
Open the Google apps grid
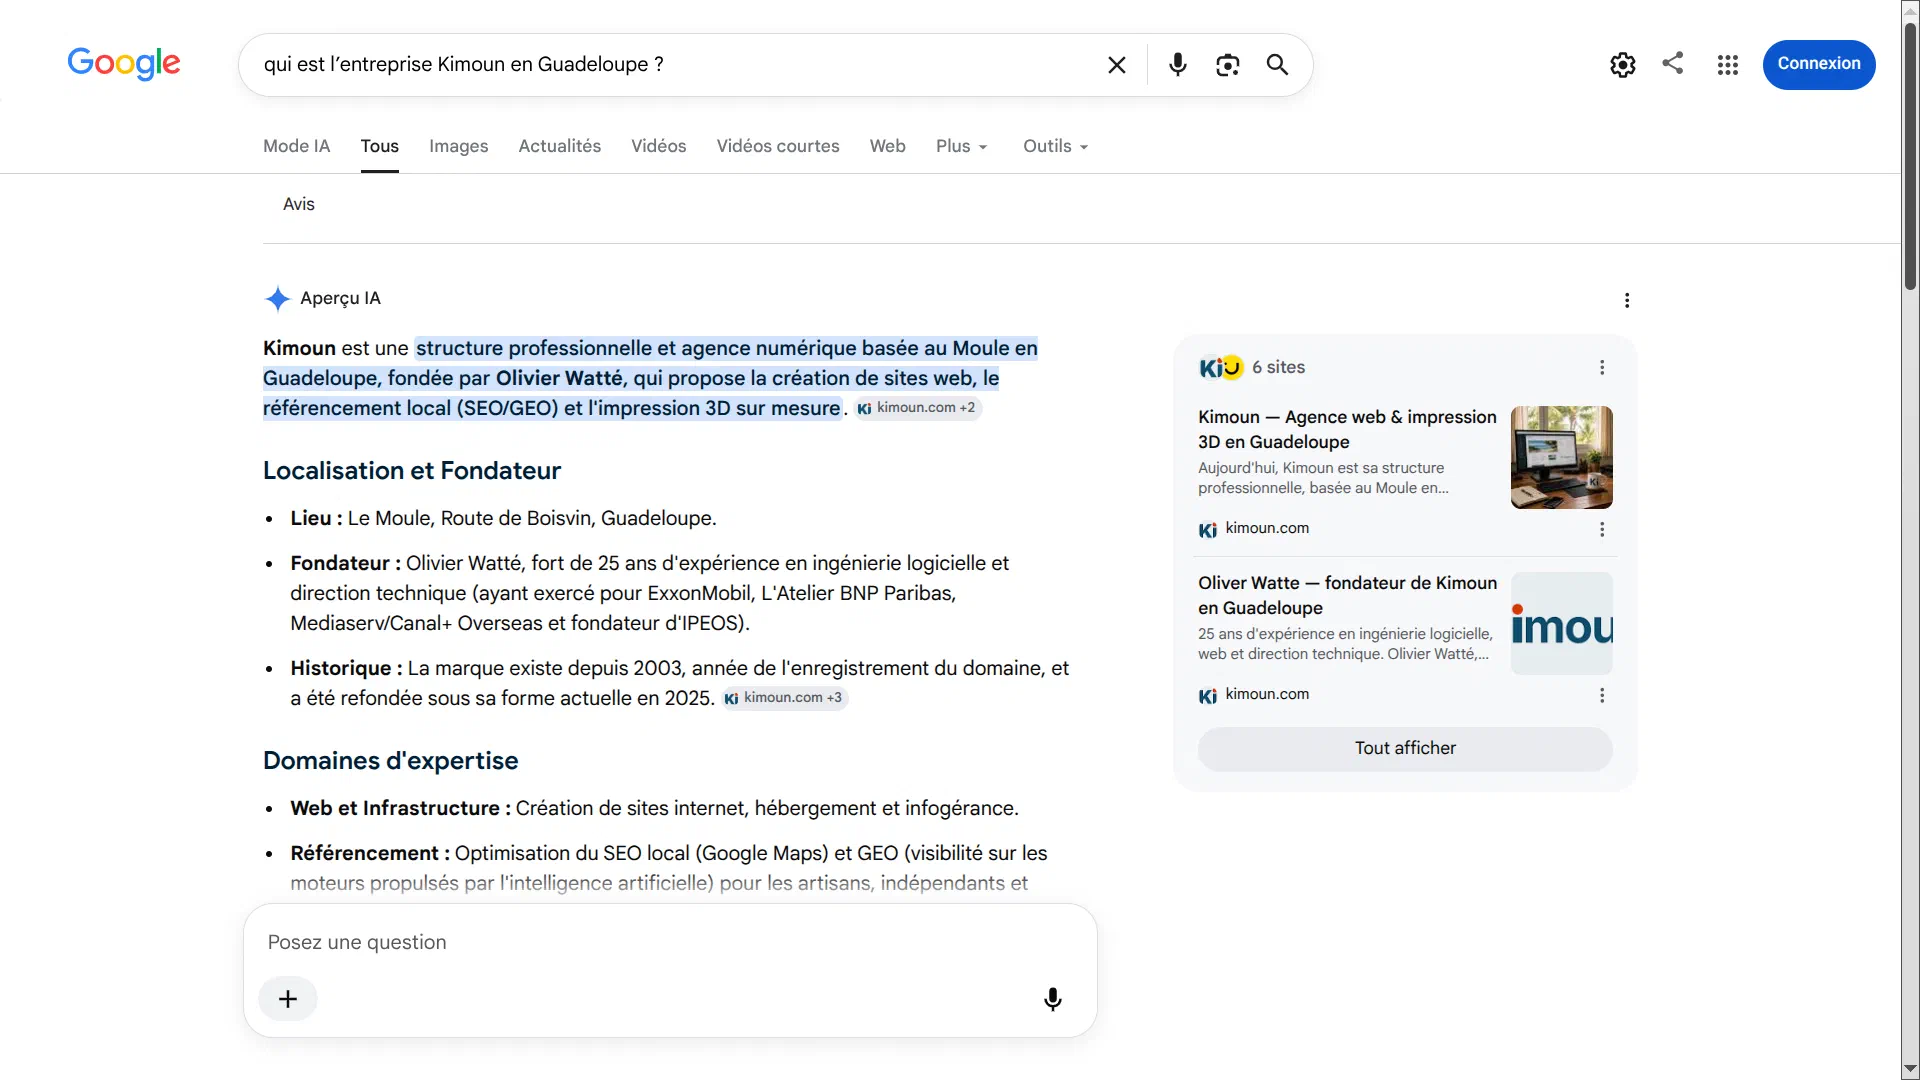[x=1728, y=65]
